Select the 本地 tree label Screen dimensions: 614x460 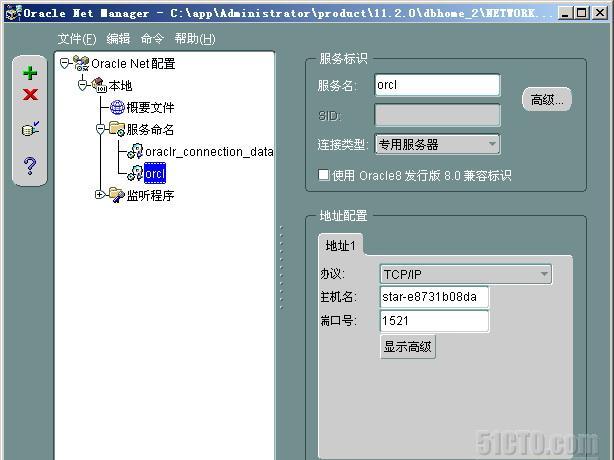click(x=120, y=85)
